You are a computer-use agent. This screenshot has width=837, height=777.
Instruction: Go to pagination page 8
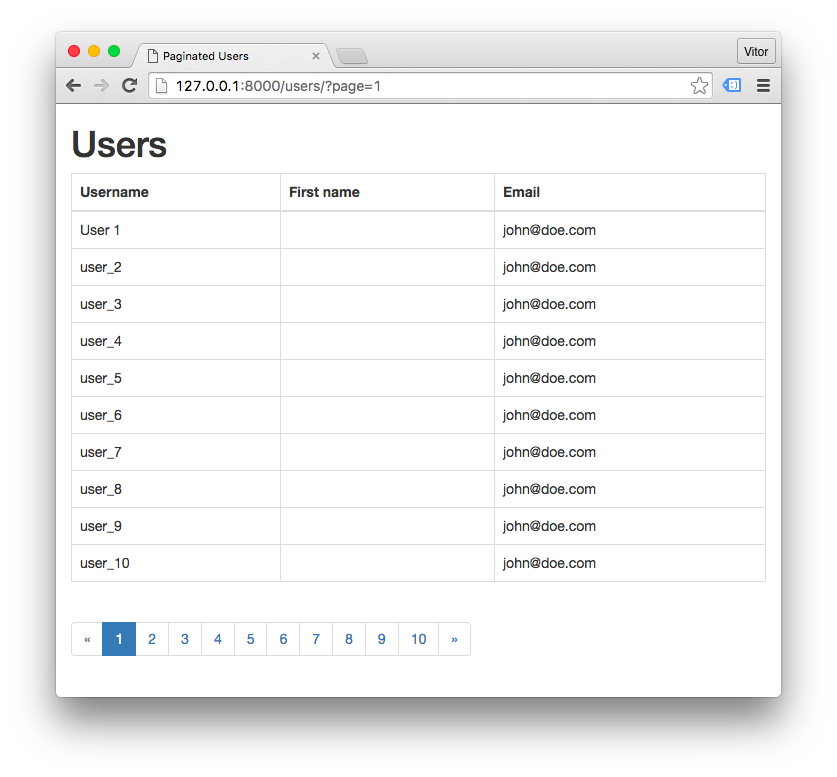click(x=349, y=639)
